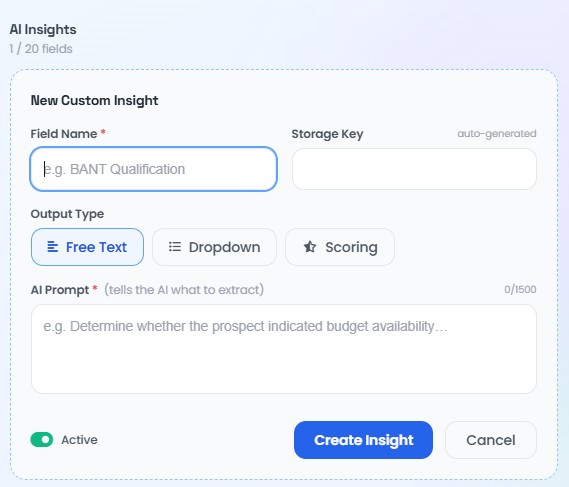Click the Free Text lines icon

53,247
